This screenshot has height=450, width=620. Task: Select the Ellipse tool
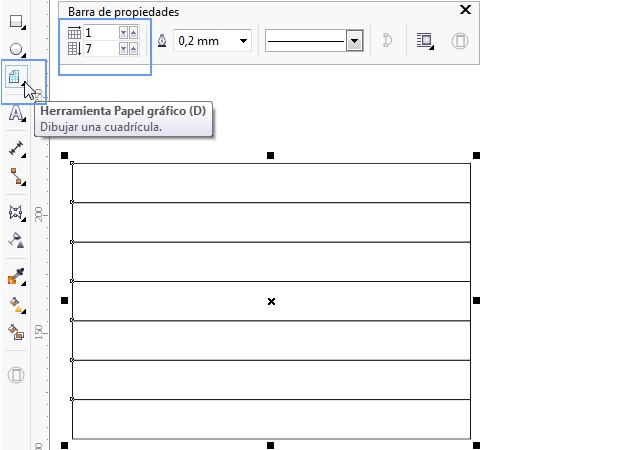(16, 48)
